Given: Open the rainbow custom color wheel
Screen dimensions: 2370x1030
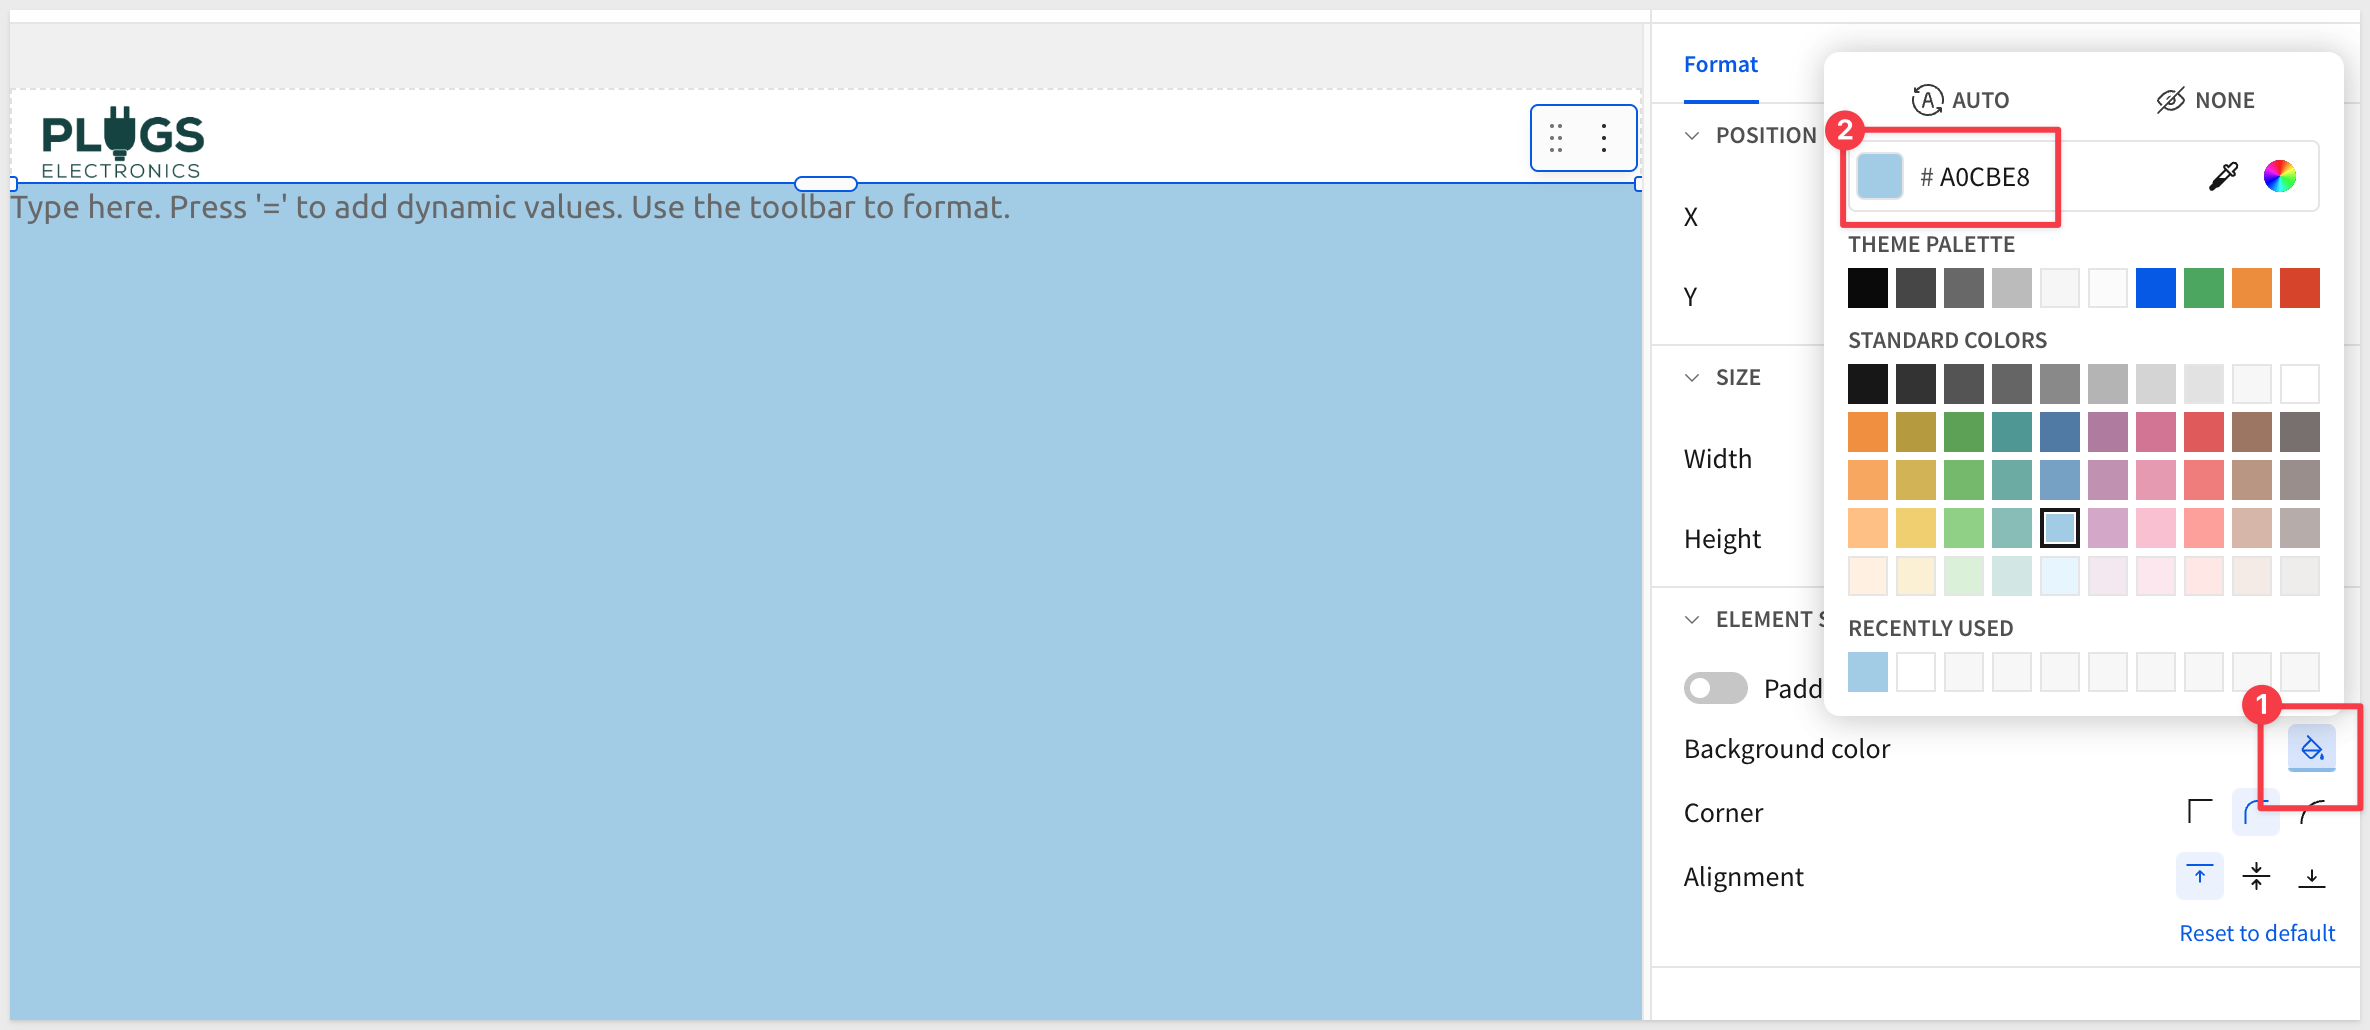Looking at the screenshot, I should coord(2279,177).
